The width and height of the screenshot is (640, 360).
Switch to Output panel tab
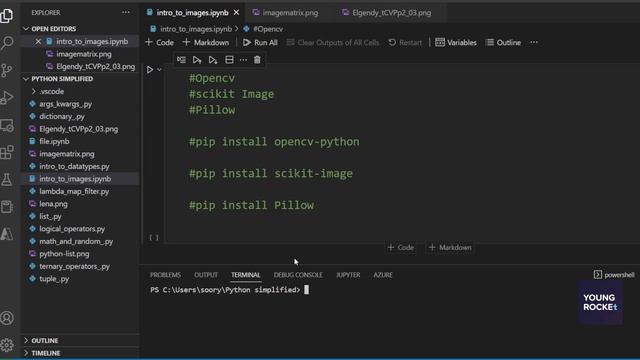[206, 275]
